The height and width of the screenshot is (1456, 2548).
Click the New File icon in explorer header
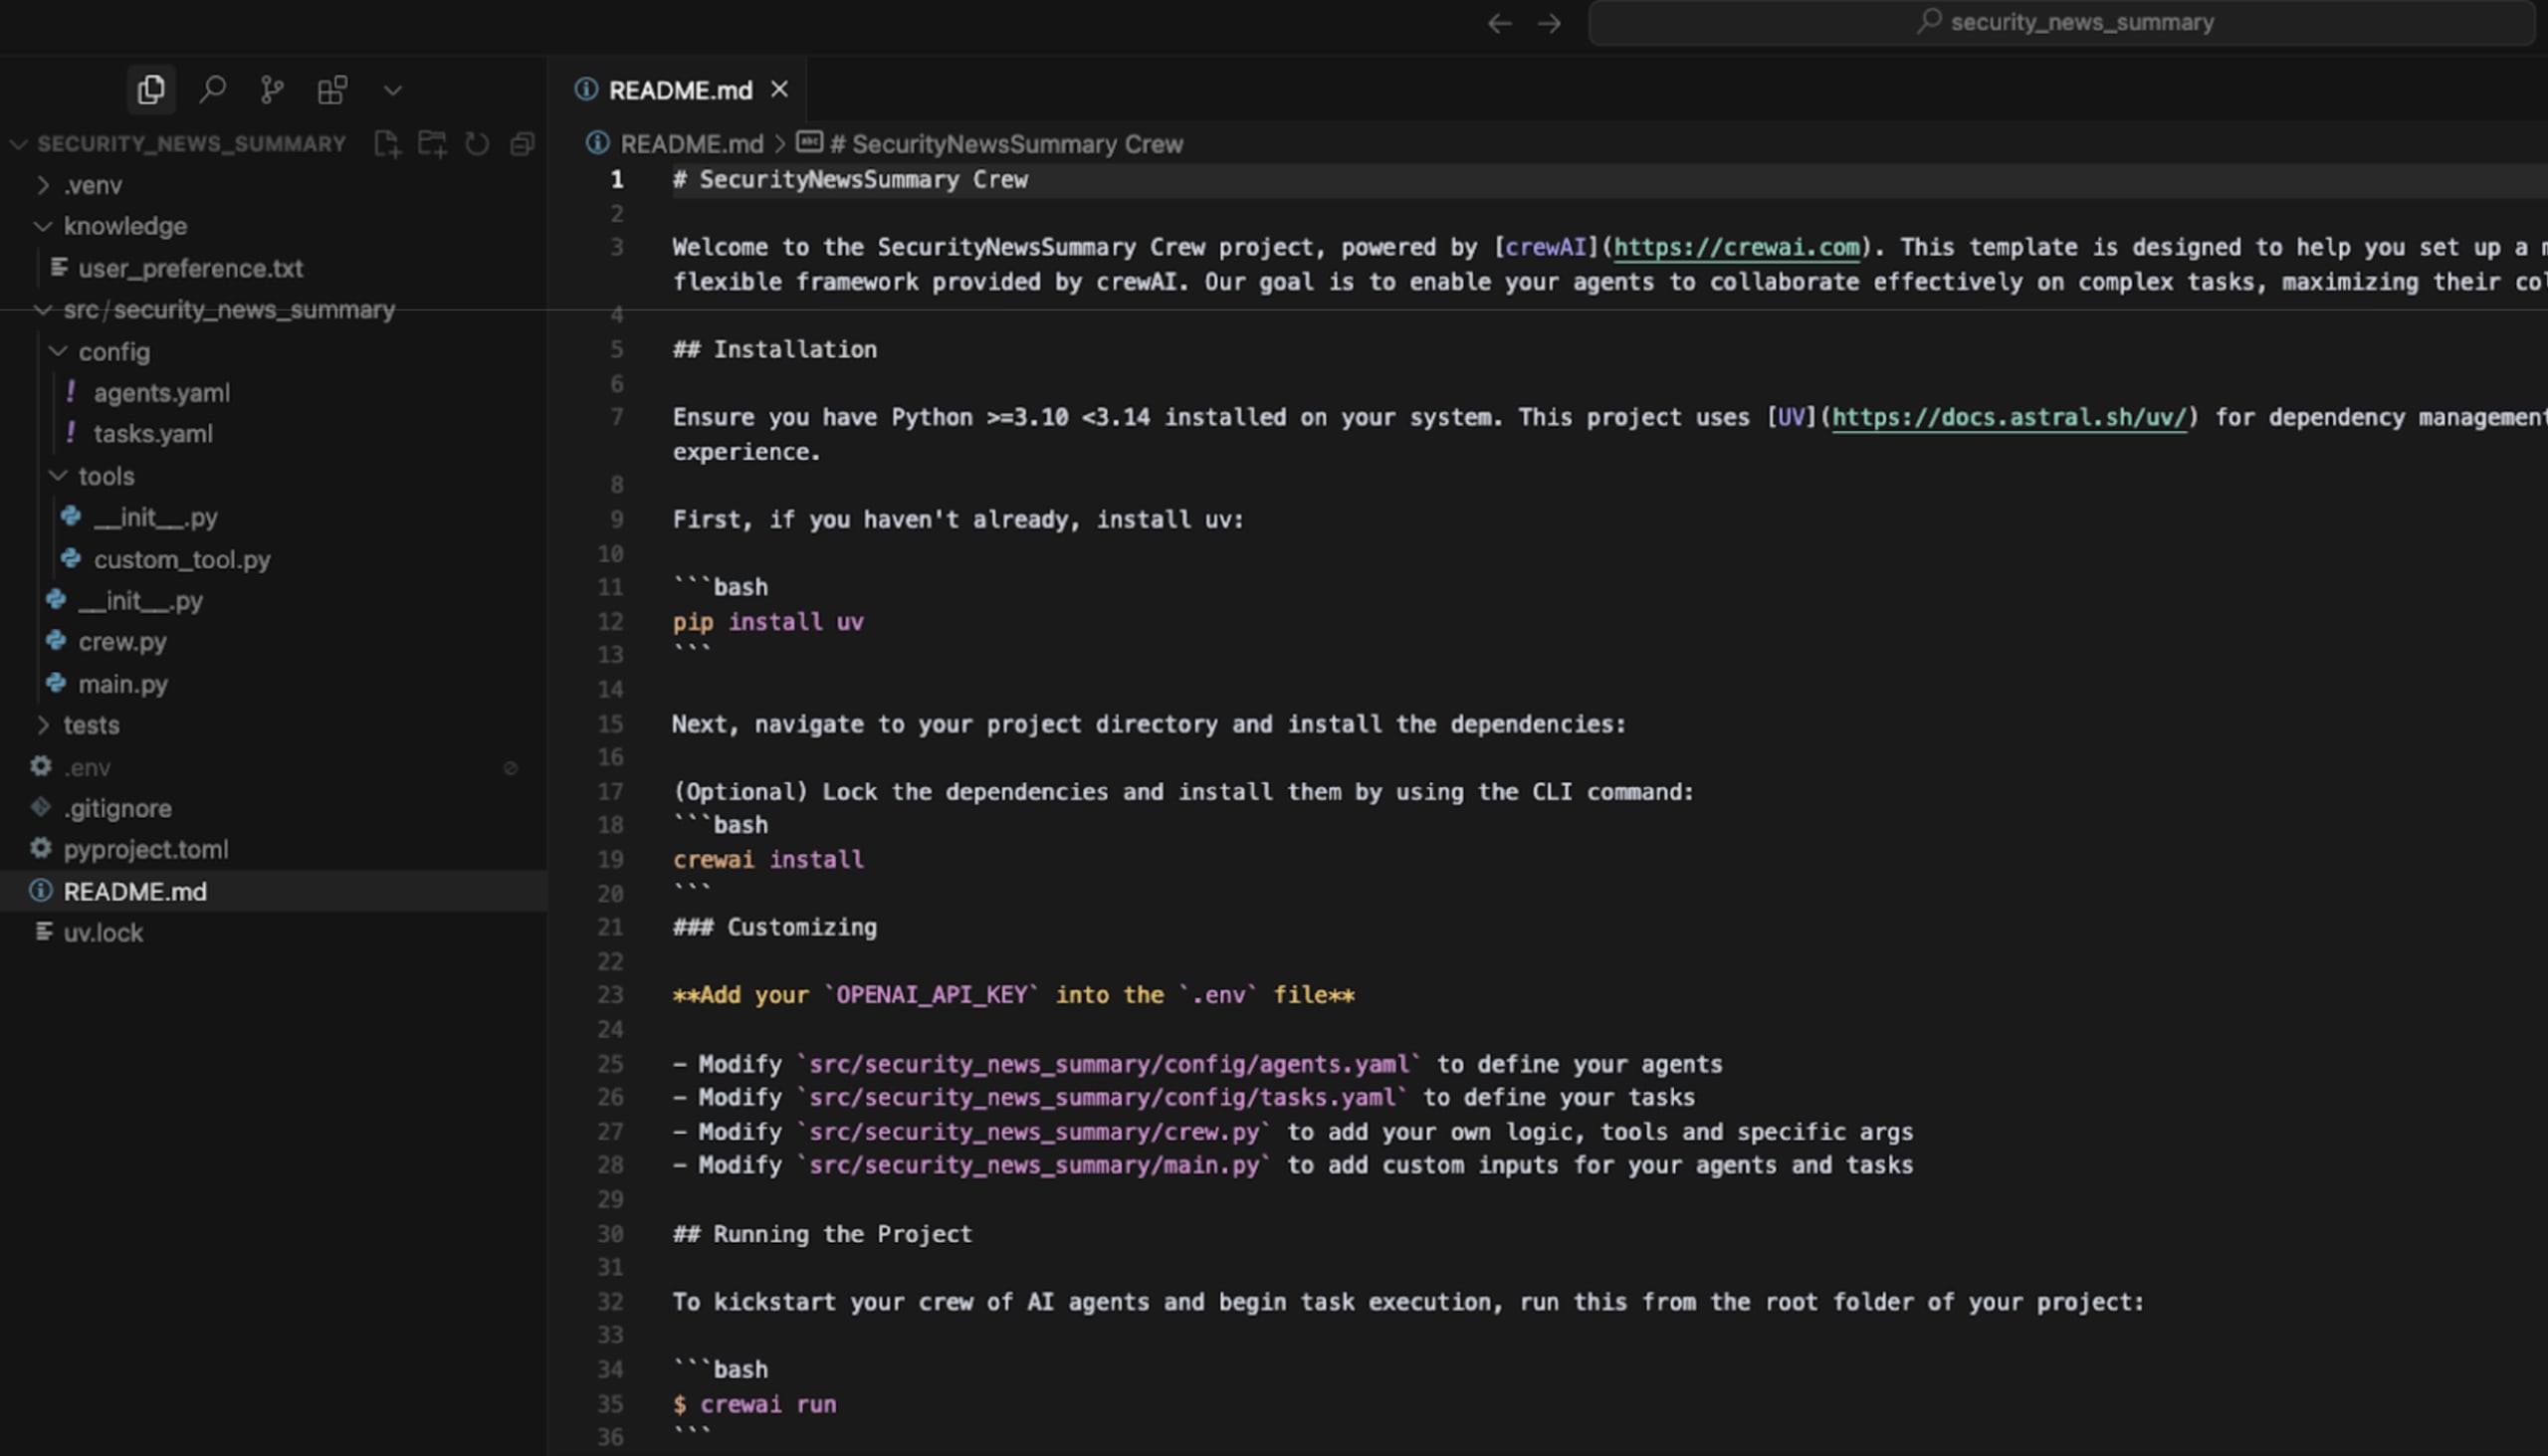pyautogui.click(x=387, y=144)
